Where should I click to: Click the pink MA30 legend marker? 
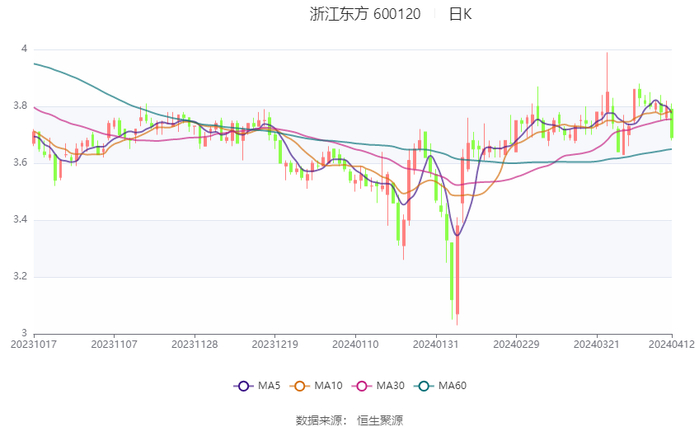point(360,385)
